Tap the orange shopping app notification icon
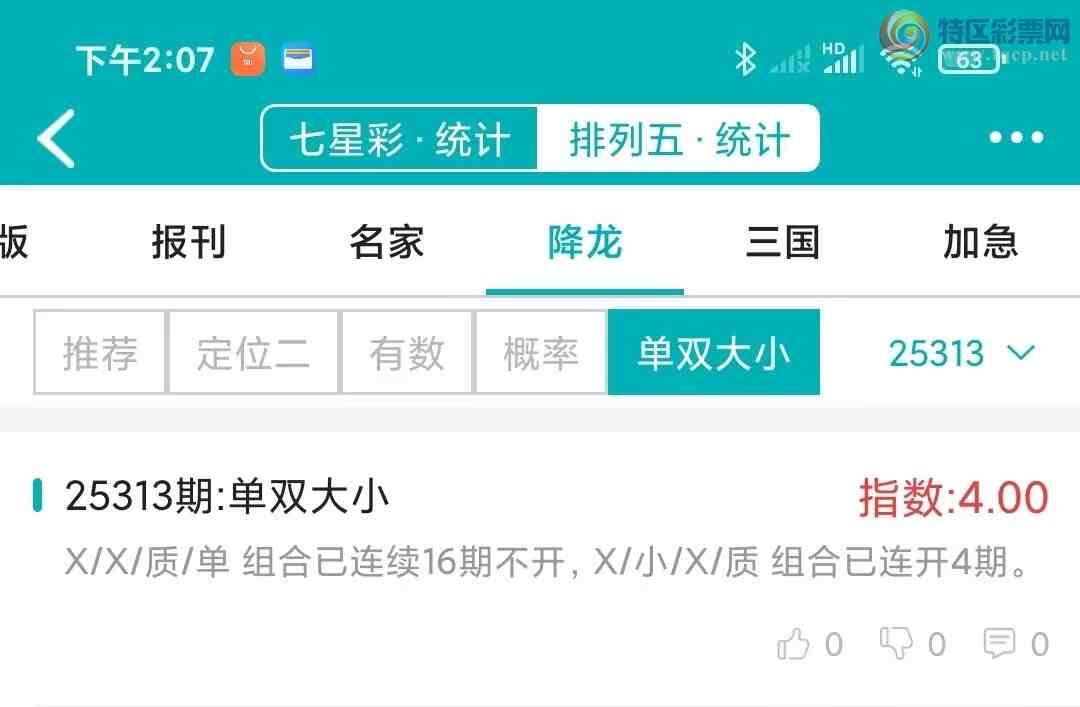The width and height of the screenshot is (1080, 707). pos(248,59)
